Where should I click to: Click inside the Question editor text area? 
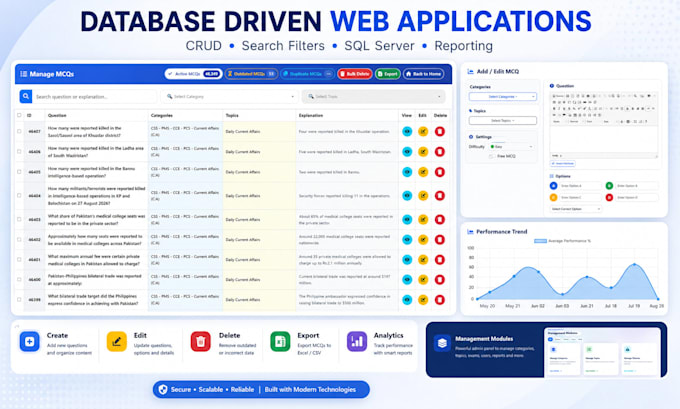click(x=604, y=139)
